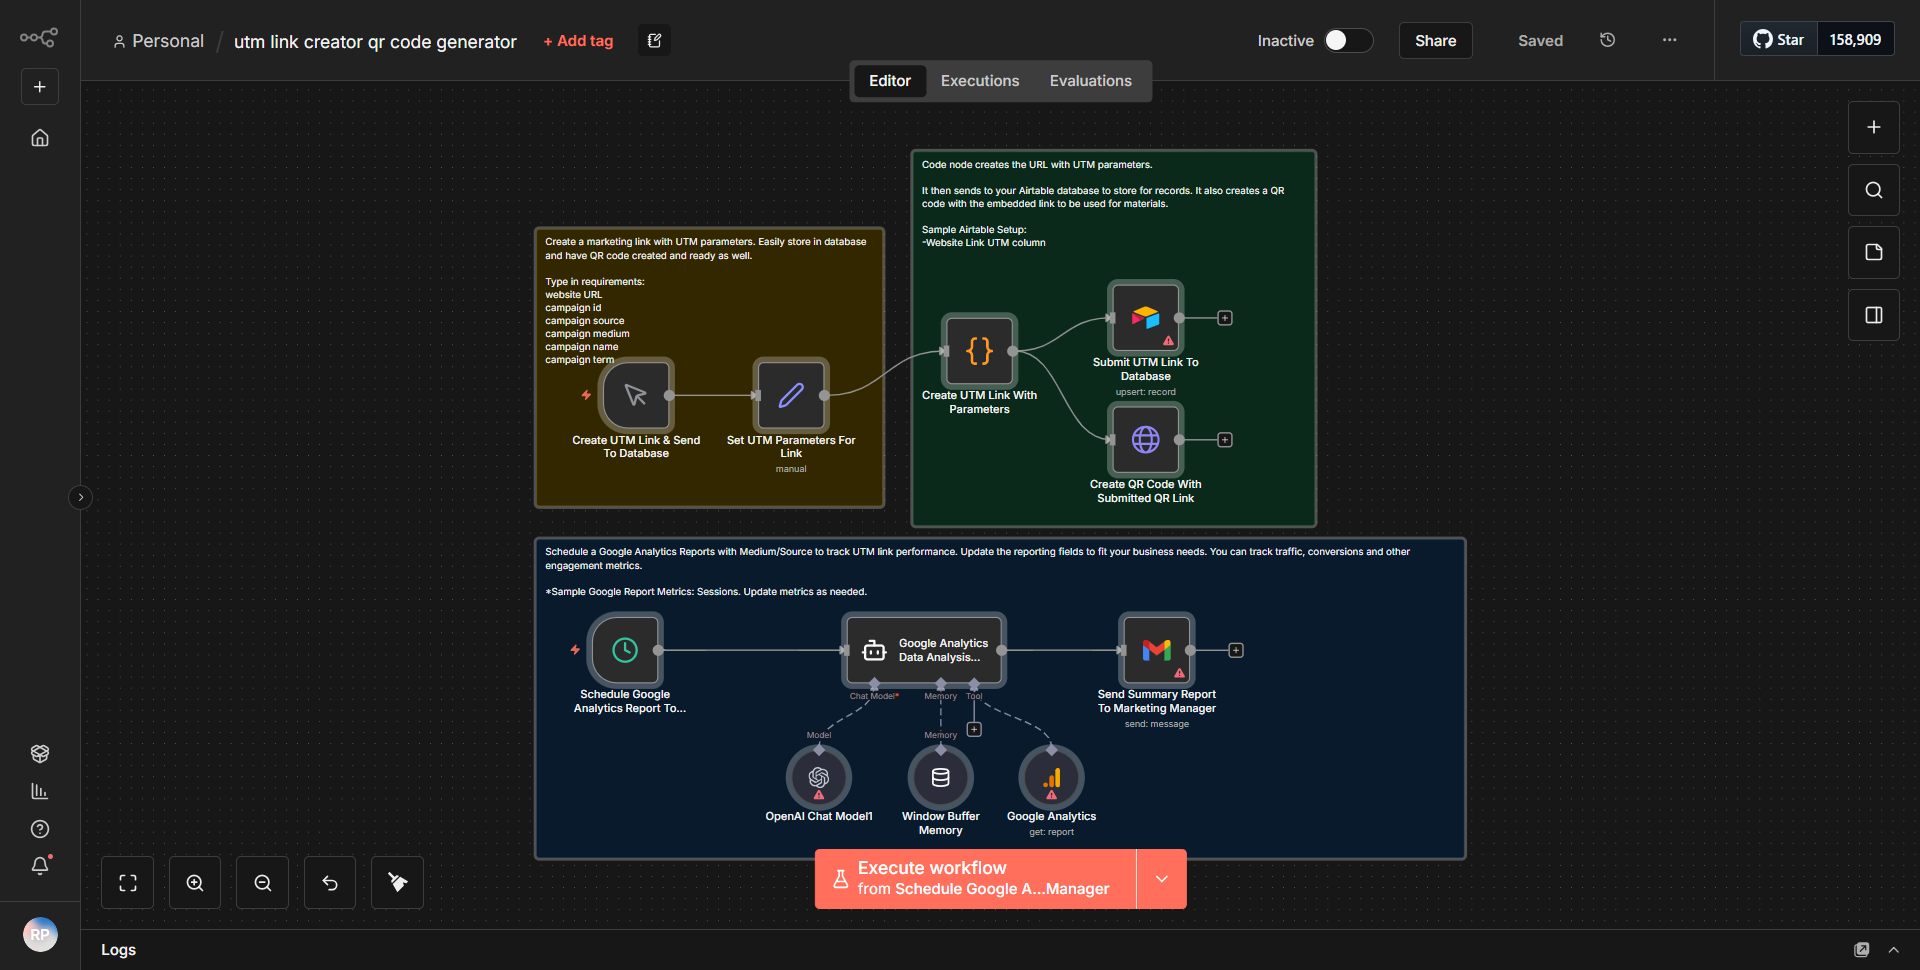1920x970 pixels.
Task: Click the fit-to-view canvas button
Action: click(x=128, y=883)
